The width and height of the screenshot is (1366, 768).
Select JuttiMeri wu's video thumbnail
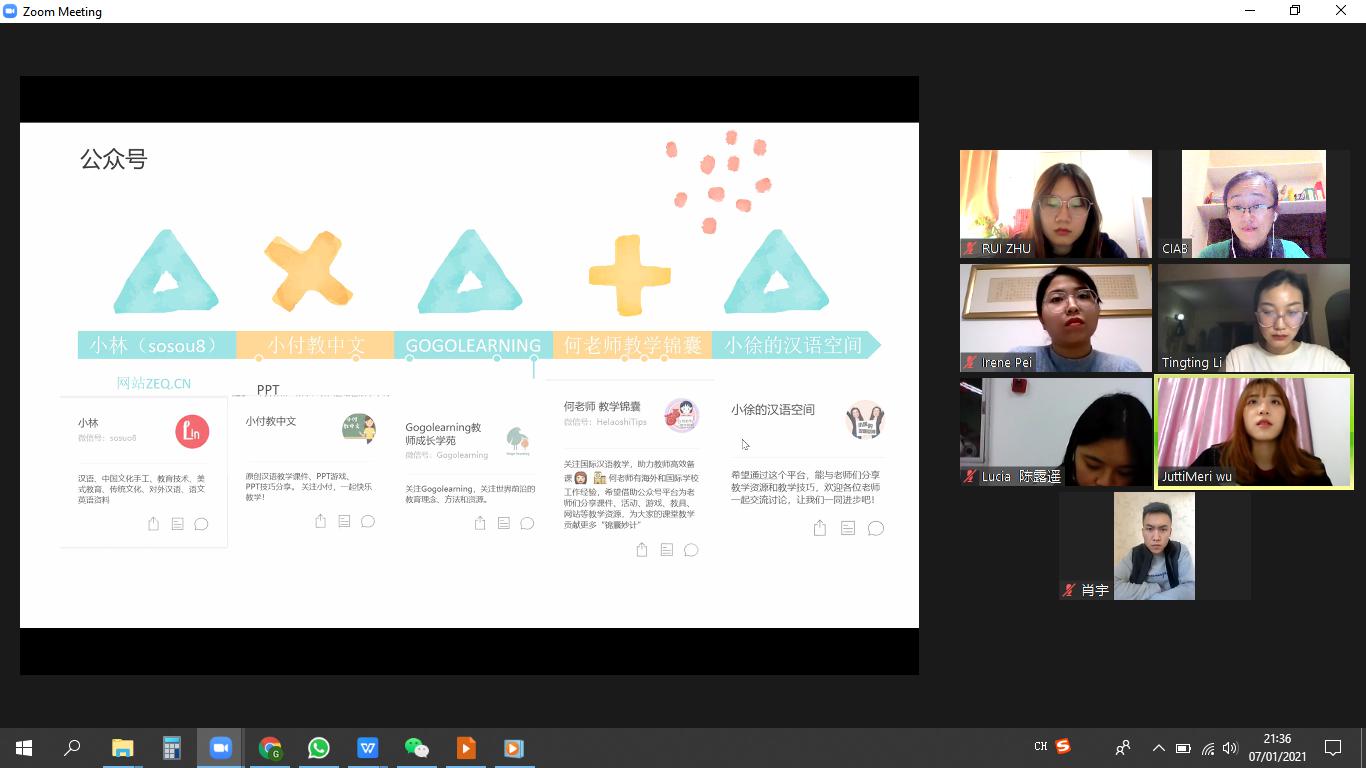click(x=1253, y=432)
